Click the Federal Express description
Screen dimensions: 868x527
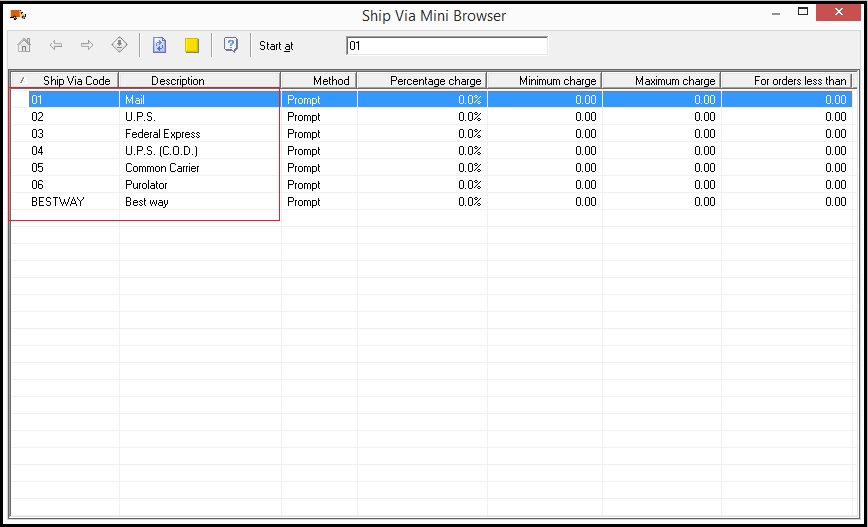(x=200, y=134)
